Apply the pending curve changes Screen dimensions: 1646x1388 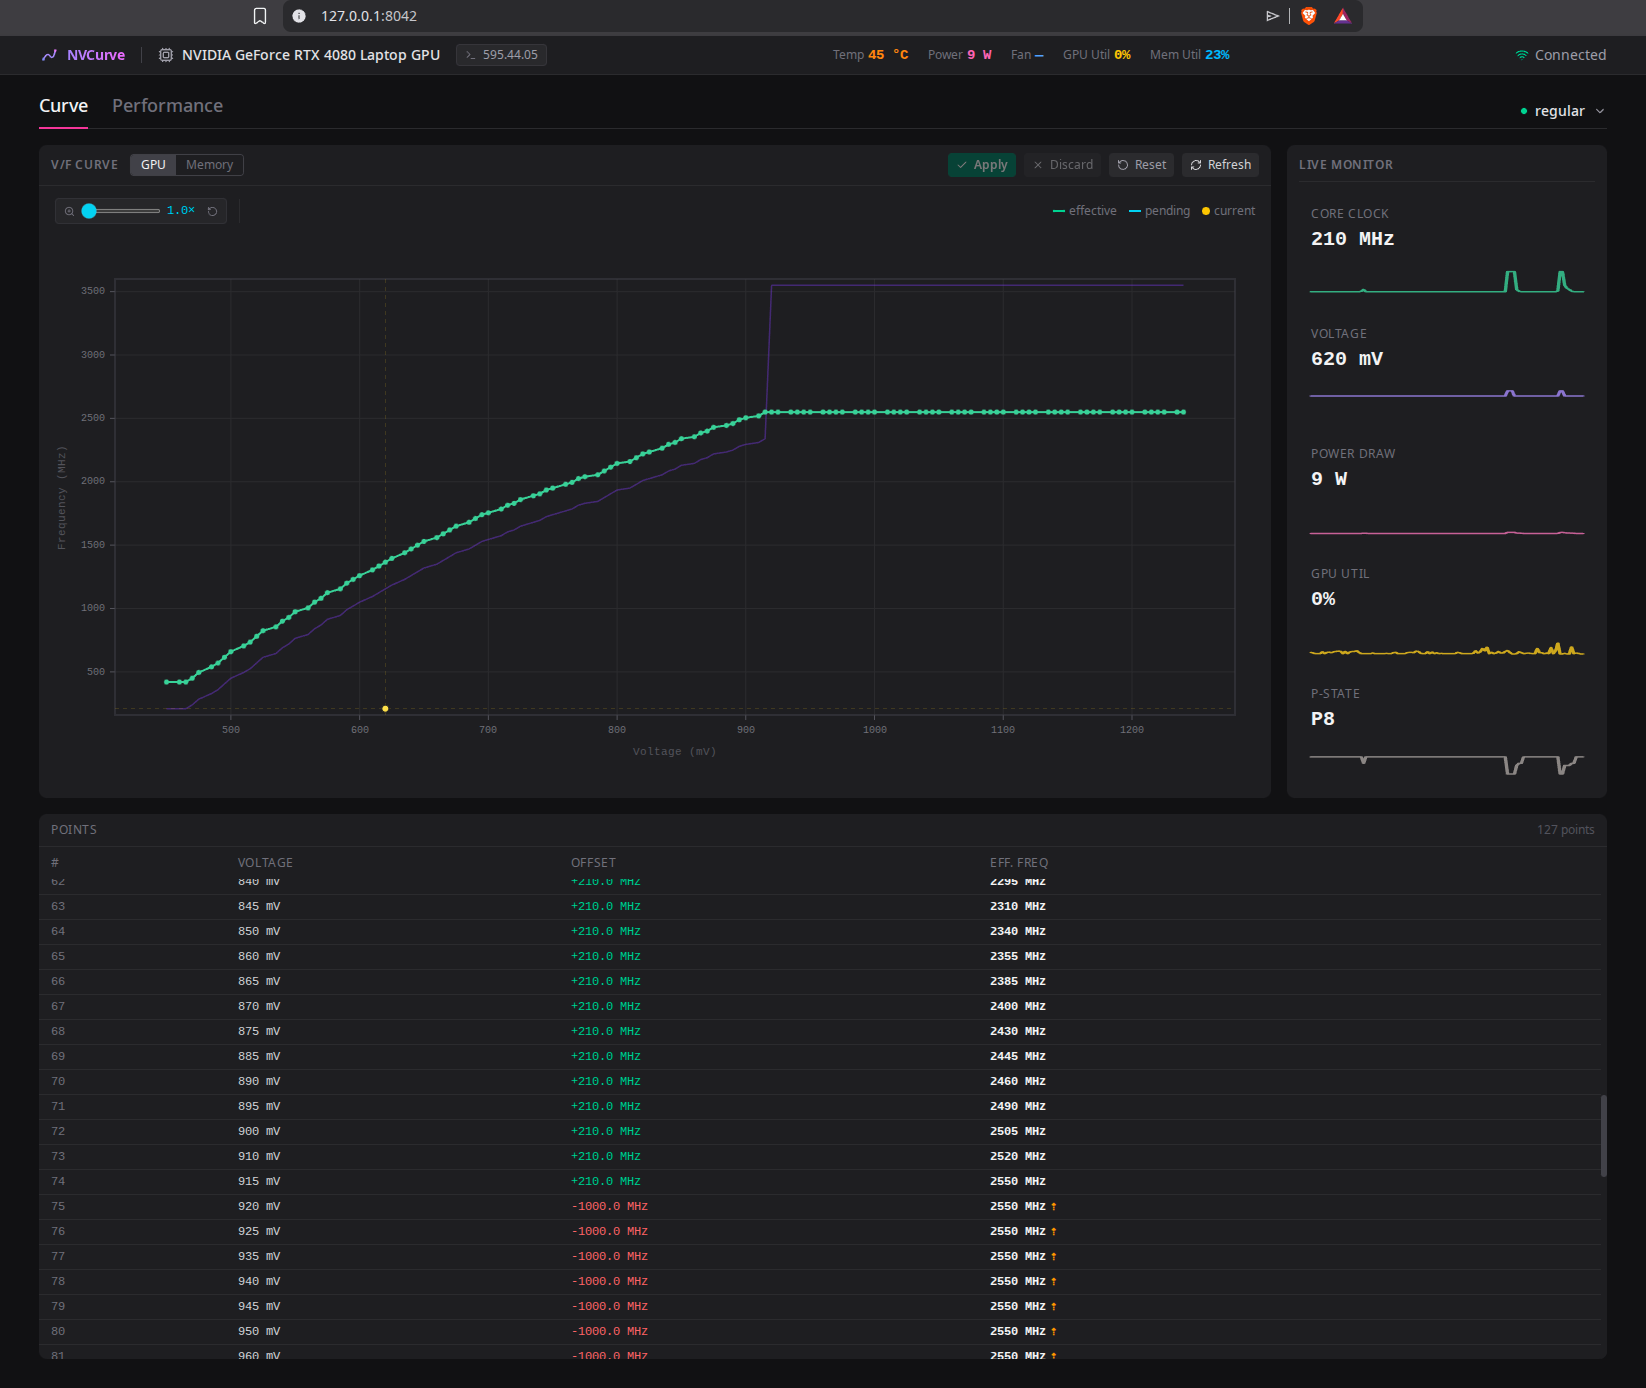982,165
